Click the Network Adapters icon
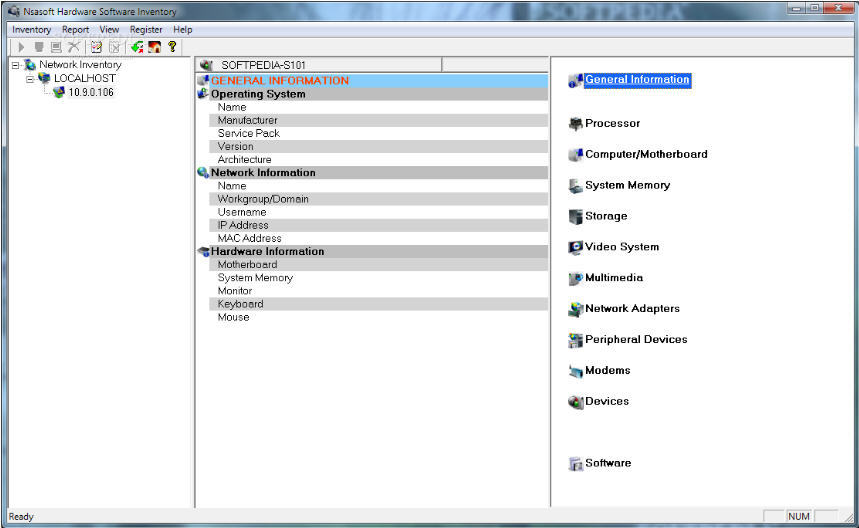Viewport: 859px width, 528px height. click(x=575, y=309)
